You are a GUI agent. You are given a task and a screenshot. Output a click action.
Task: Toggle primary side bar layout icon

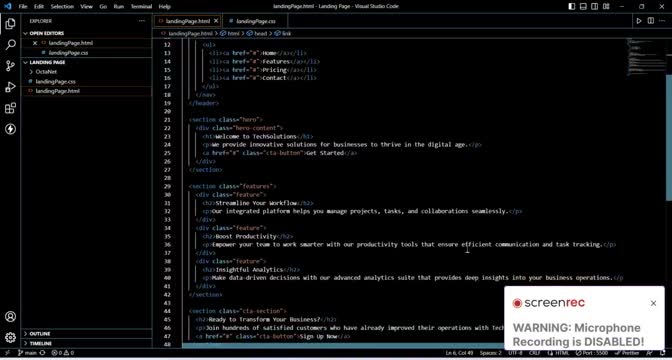(572, 6)
